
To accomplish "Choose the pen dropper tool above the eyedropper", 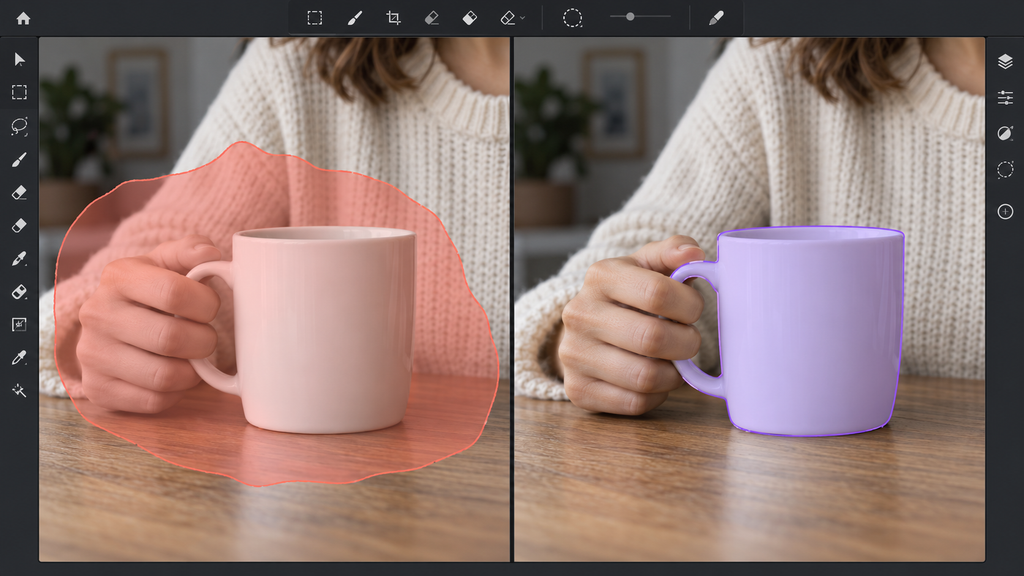I will 19,259.
